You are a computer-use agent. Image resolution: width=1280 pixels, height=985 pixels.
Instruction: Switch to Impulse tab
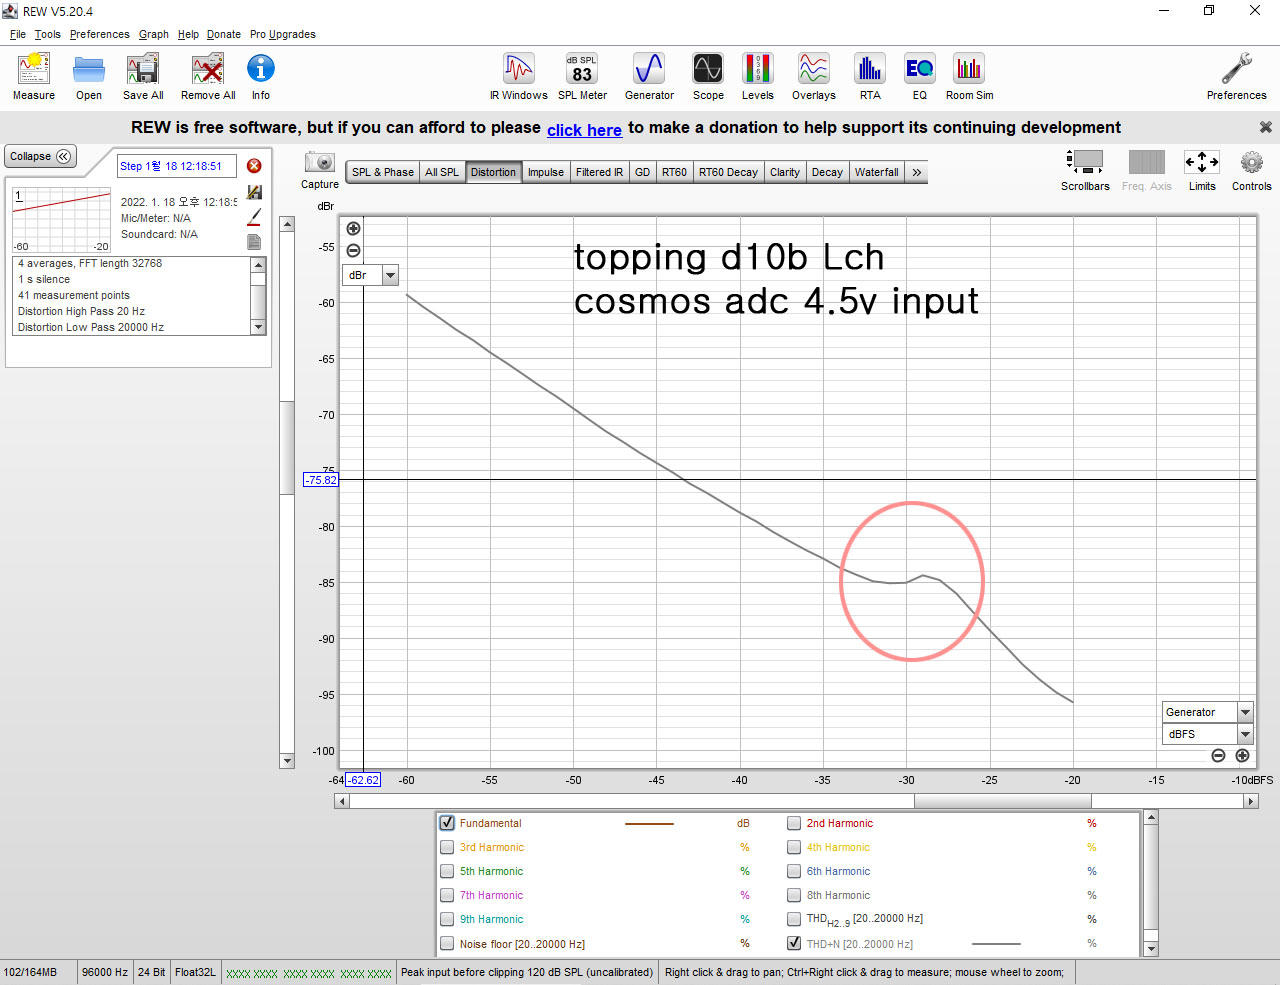coord(545,172)
